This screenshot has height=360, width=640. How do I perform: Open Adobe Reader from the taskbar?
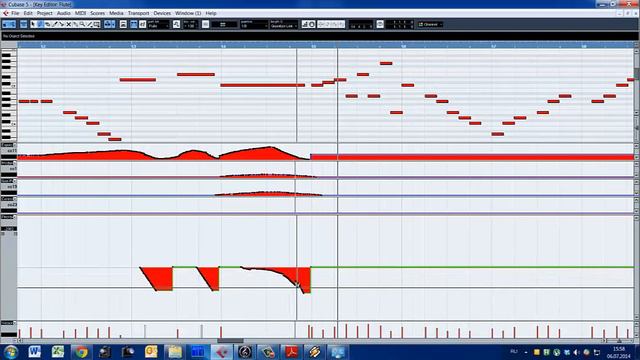point(291,352)
